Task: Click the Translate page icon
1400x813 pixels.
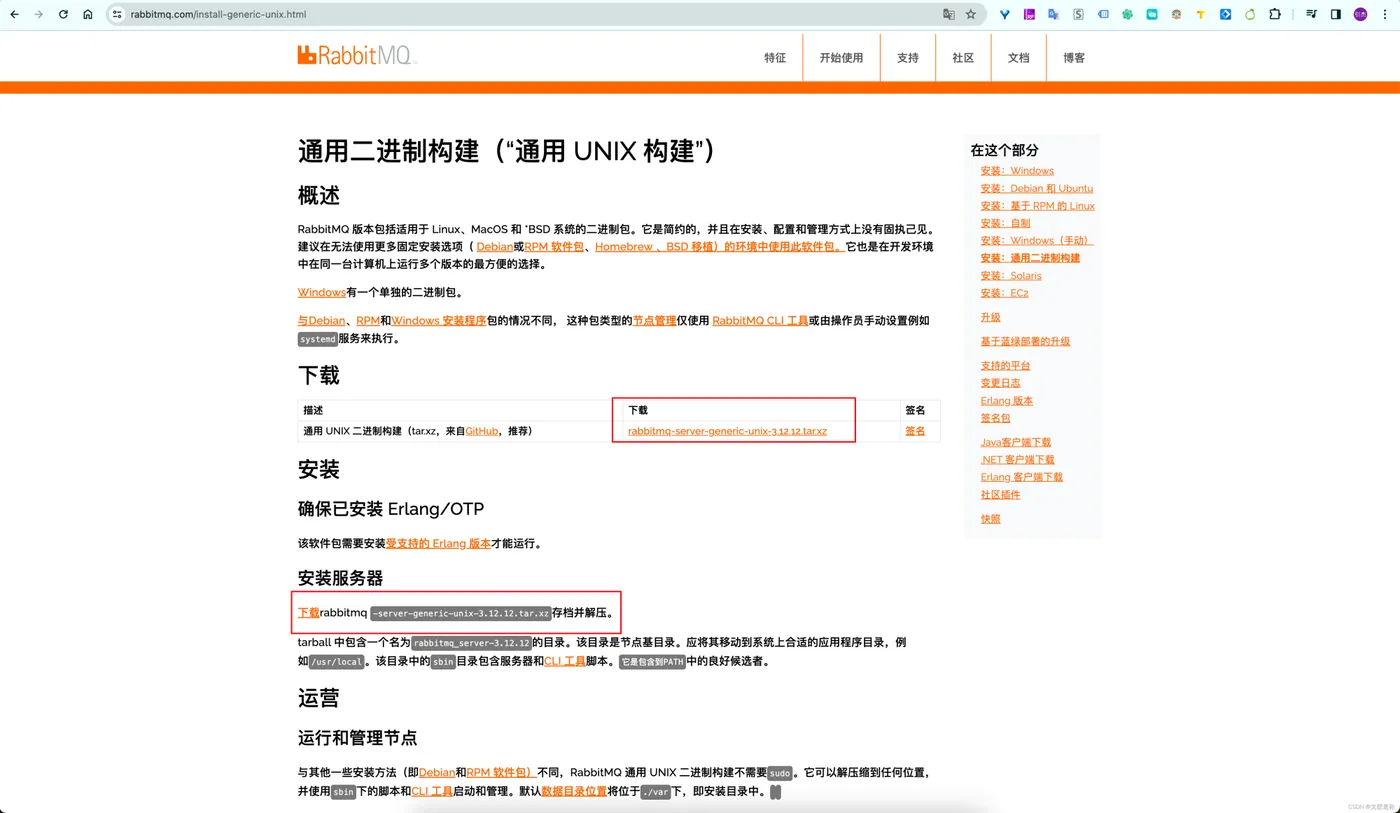Action: tap(949, 14)
